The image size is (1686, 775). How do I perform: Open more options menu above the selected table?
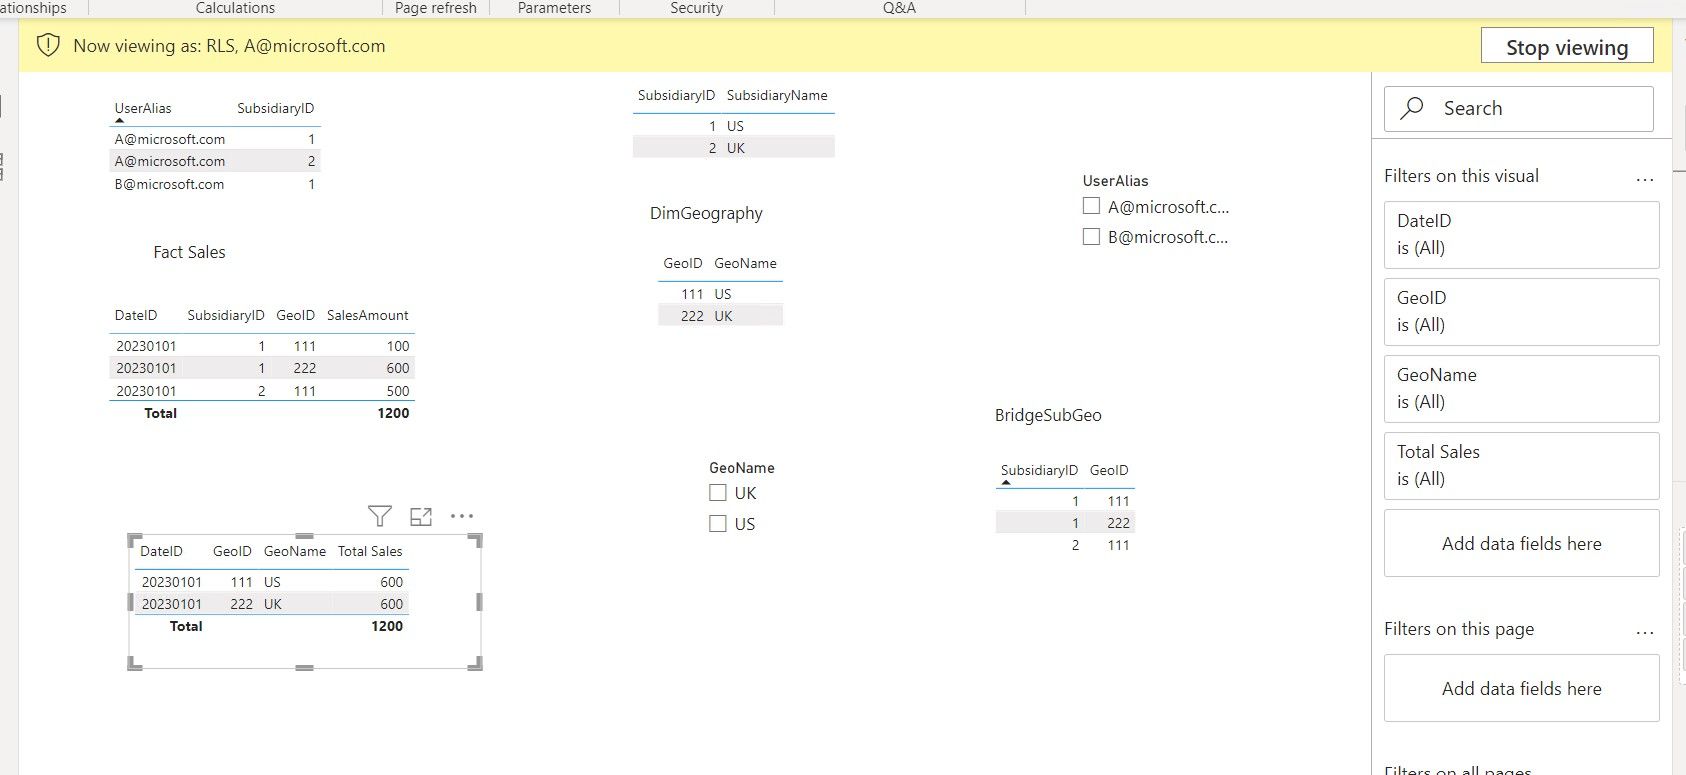click(462, 516)
